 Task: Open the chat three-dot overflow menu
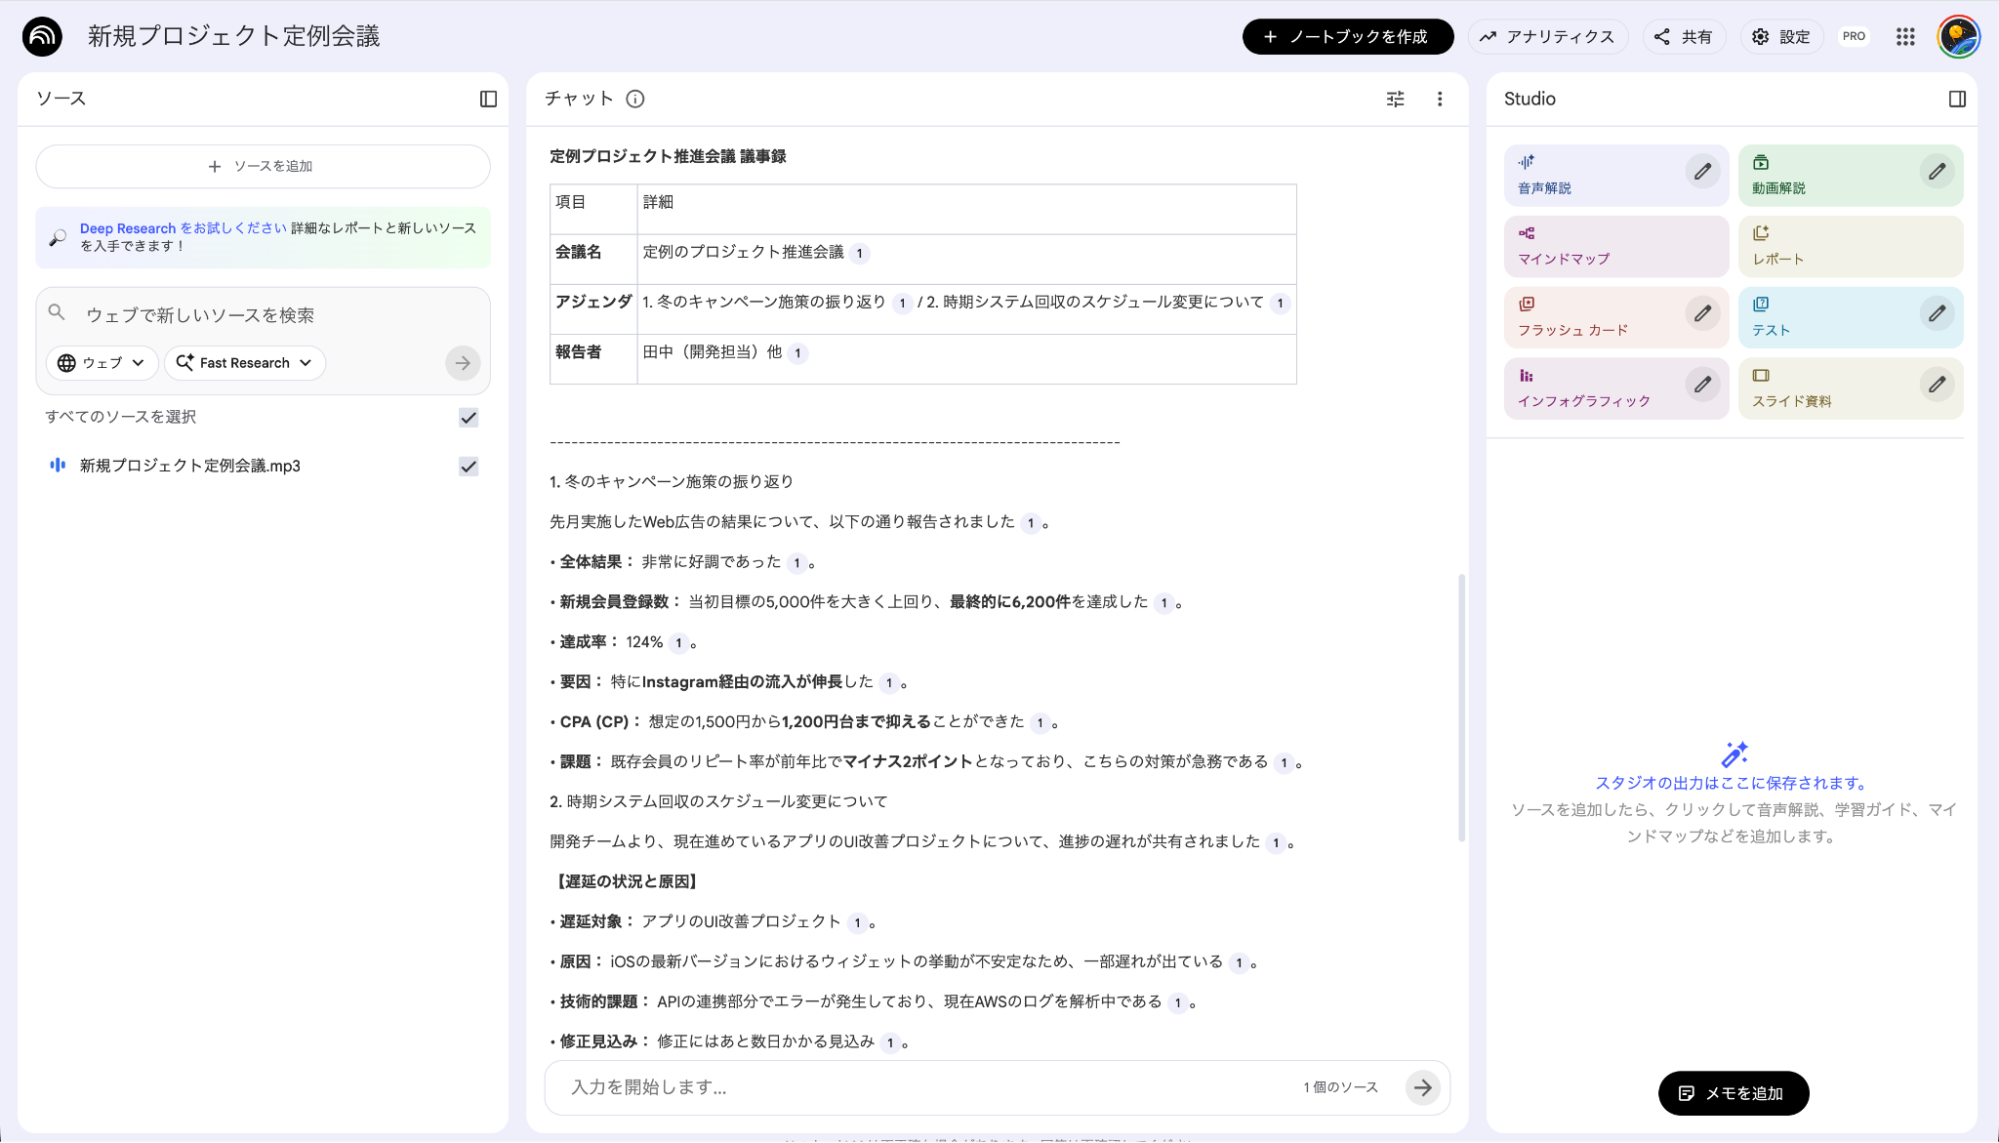pos(1440,99)
